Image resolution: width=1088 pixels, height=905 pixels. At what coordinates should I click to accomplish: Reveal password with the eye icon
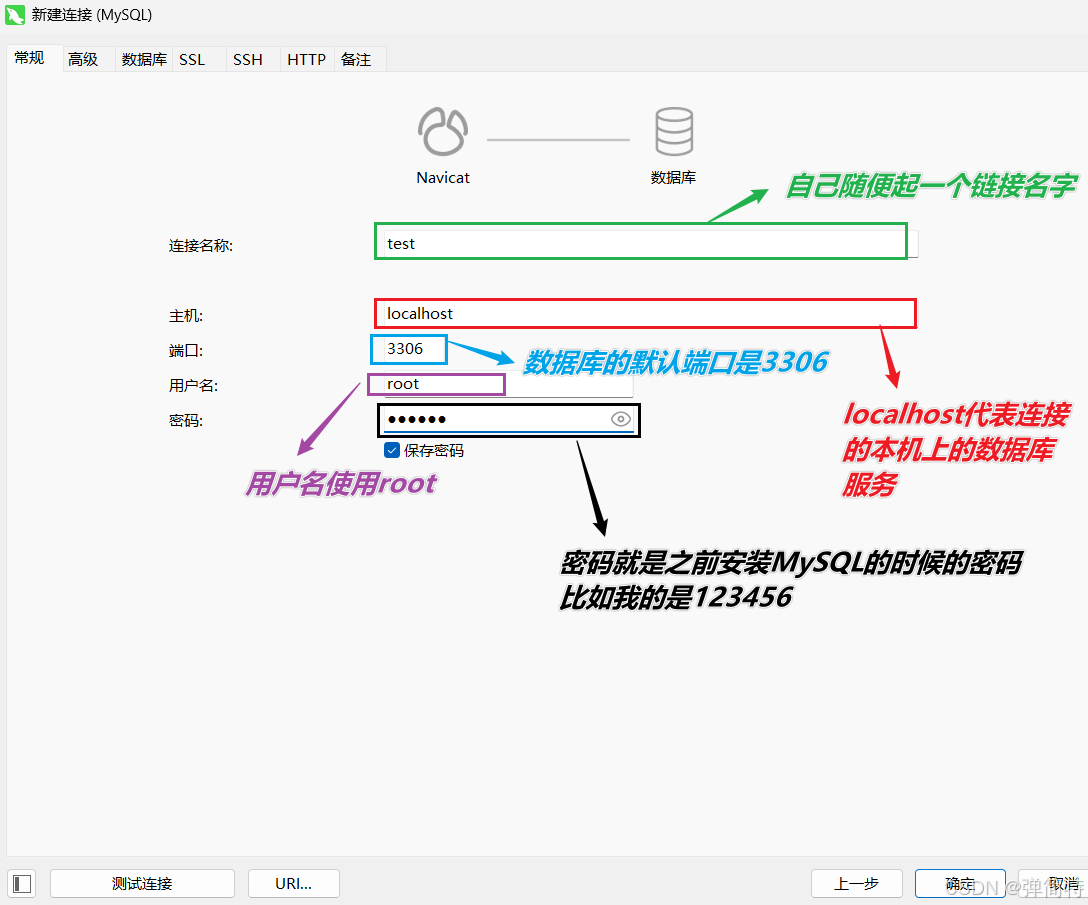[x=621, y=419]
